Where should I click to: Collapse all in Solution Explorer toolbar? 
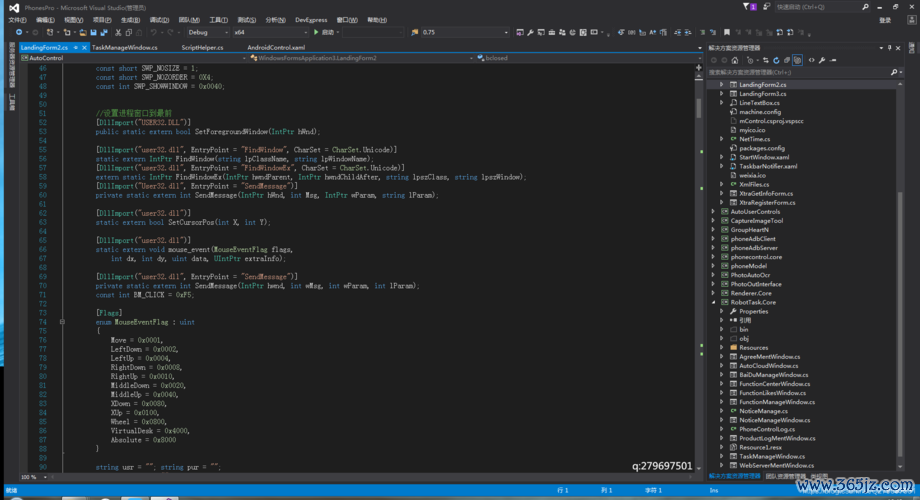[787, 60]
